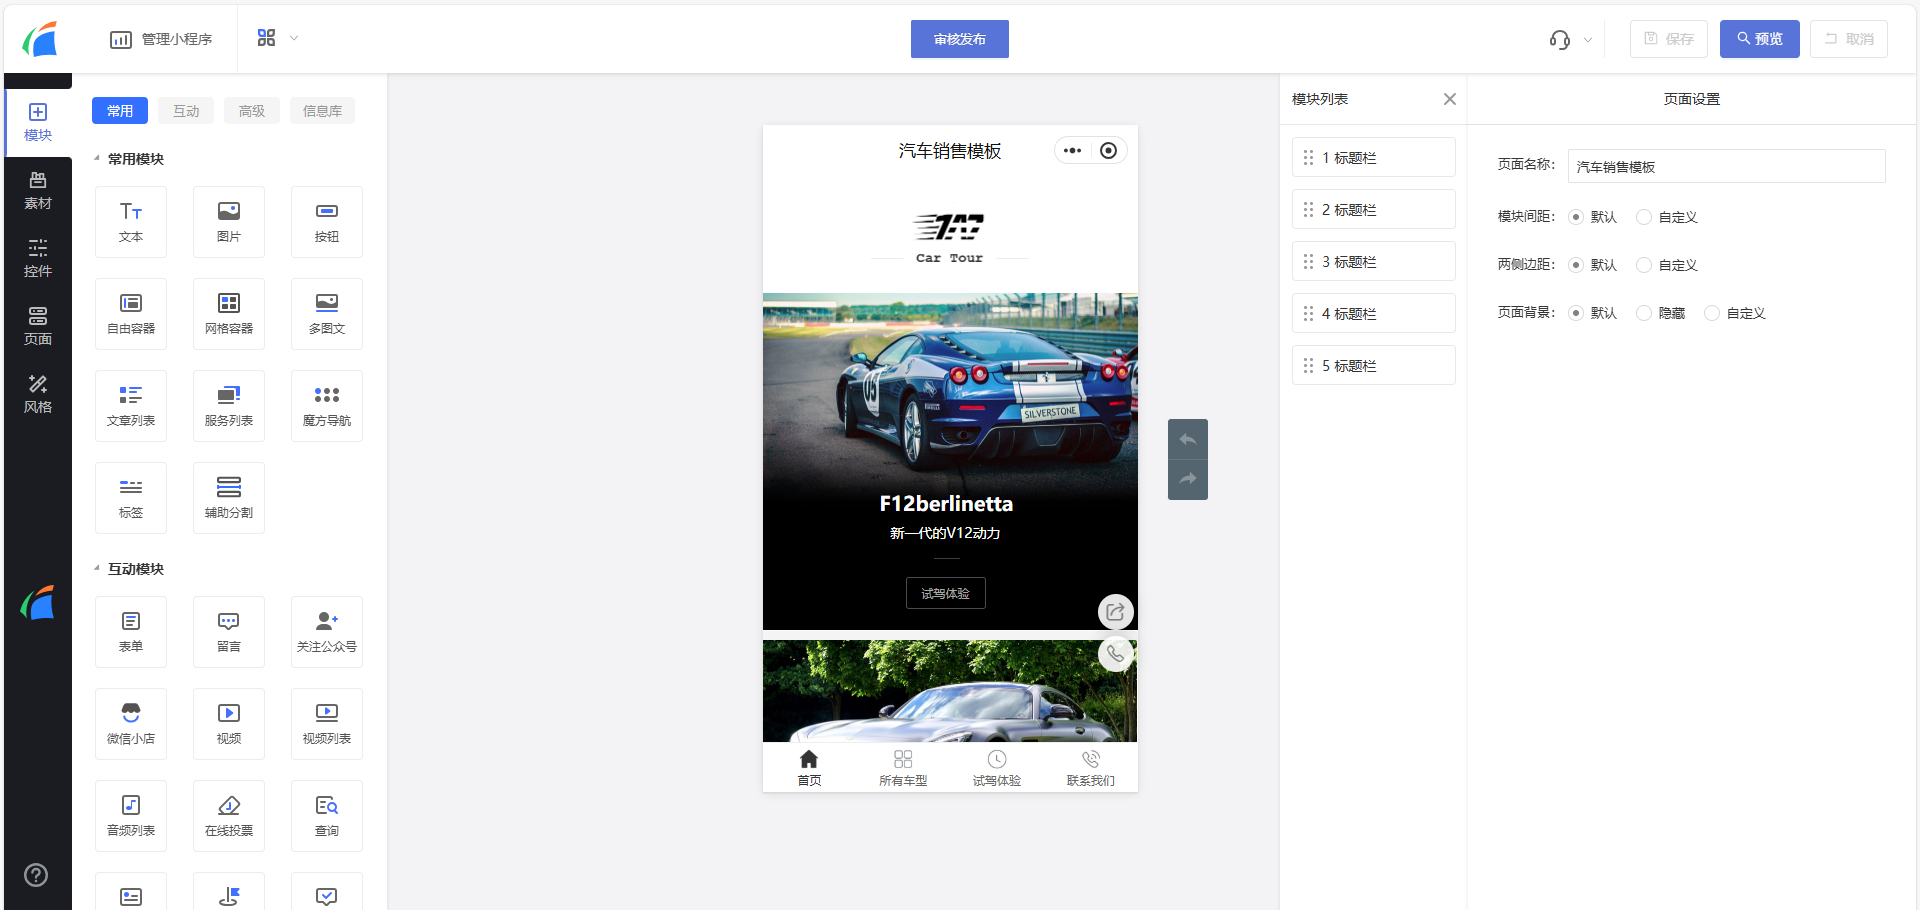Add the 留言 message module
This screenshot has height=910, width=1920.
[x=229, y=632]
